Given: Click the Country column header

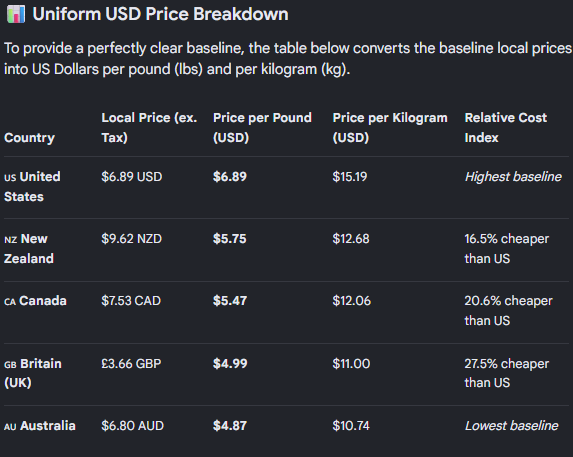Looking at the screenshot, I should coord(29,138).
